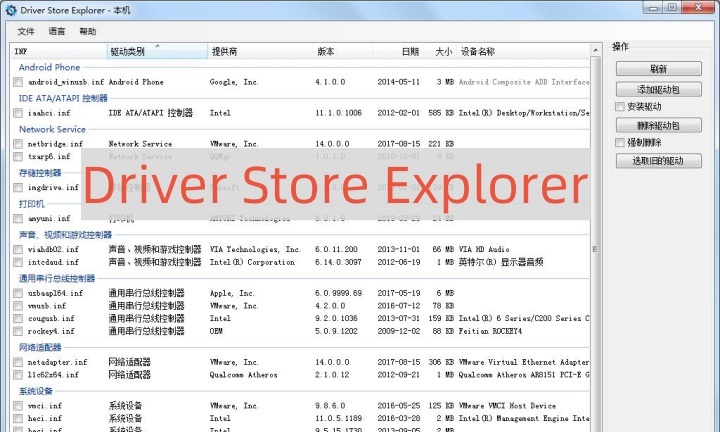Open the 语言 menu
Image resolution: width=720 pixels, height=432 pixels.
[x=57, y=31]
